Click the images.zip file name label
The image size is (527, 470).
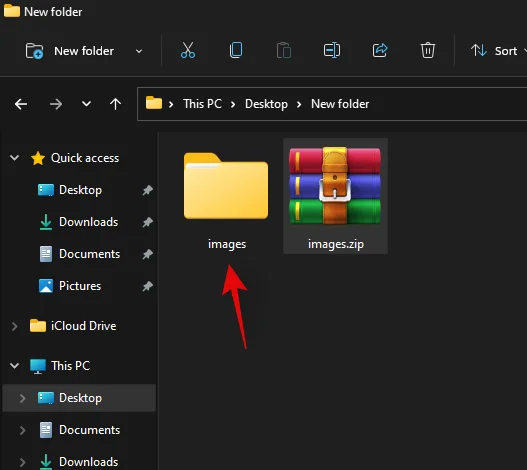click(x=336, y=244)
